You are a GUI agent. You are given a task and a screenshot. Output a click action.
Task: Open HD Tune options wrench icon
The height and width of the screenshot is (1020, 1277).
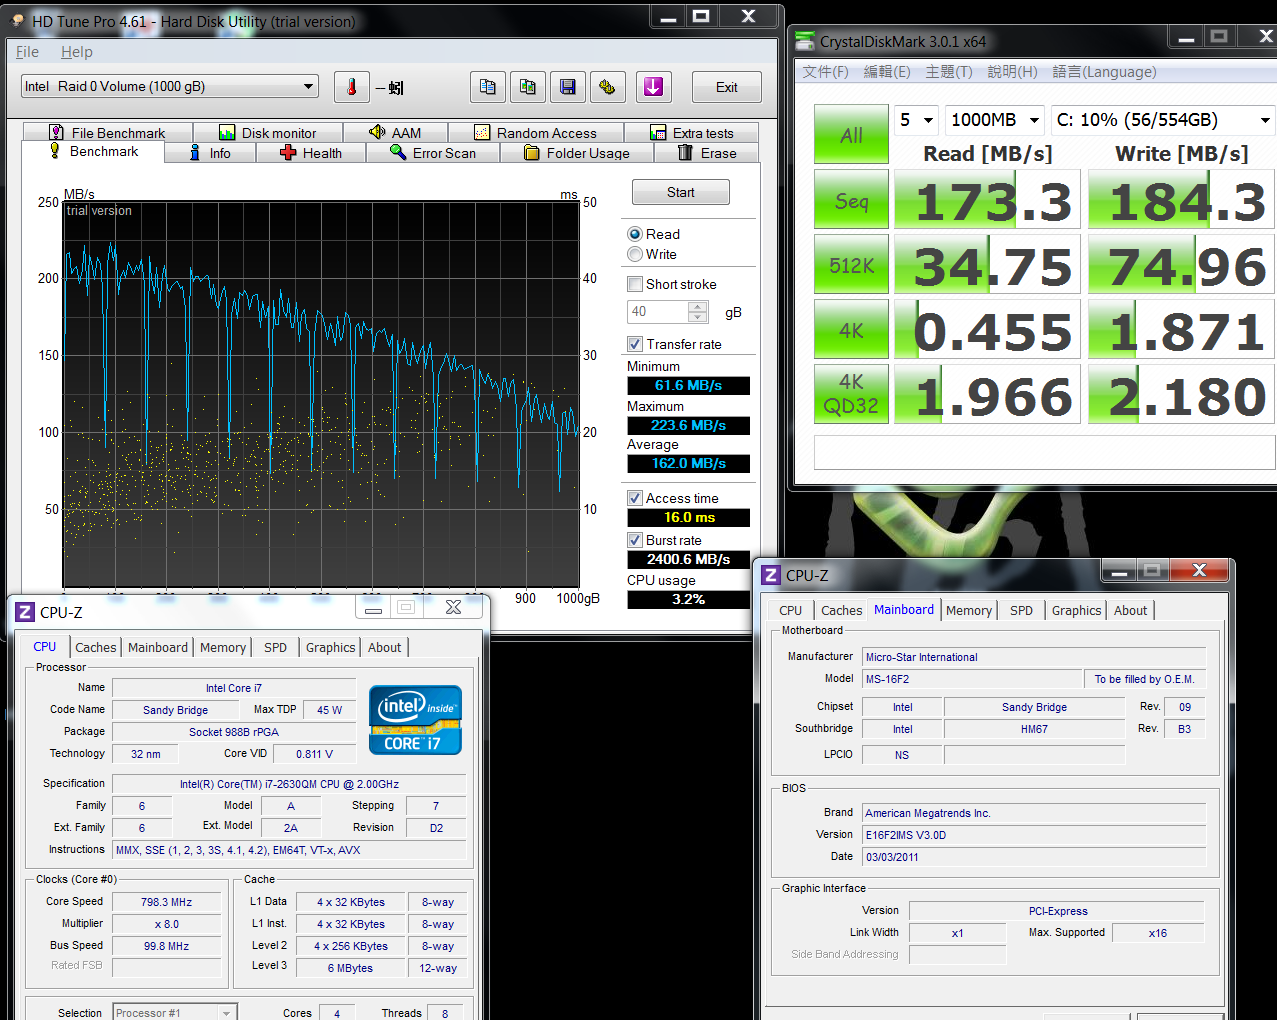pos(607,87)
